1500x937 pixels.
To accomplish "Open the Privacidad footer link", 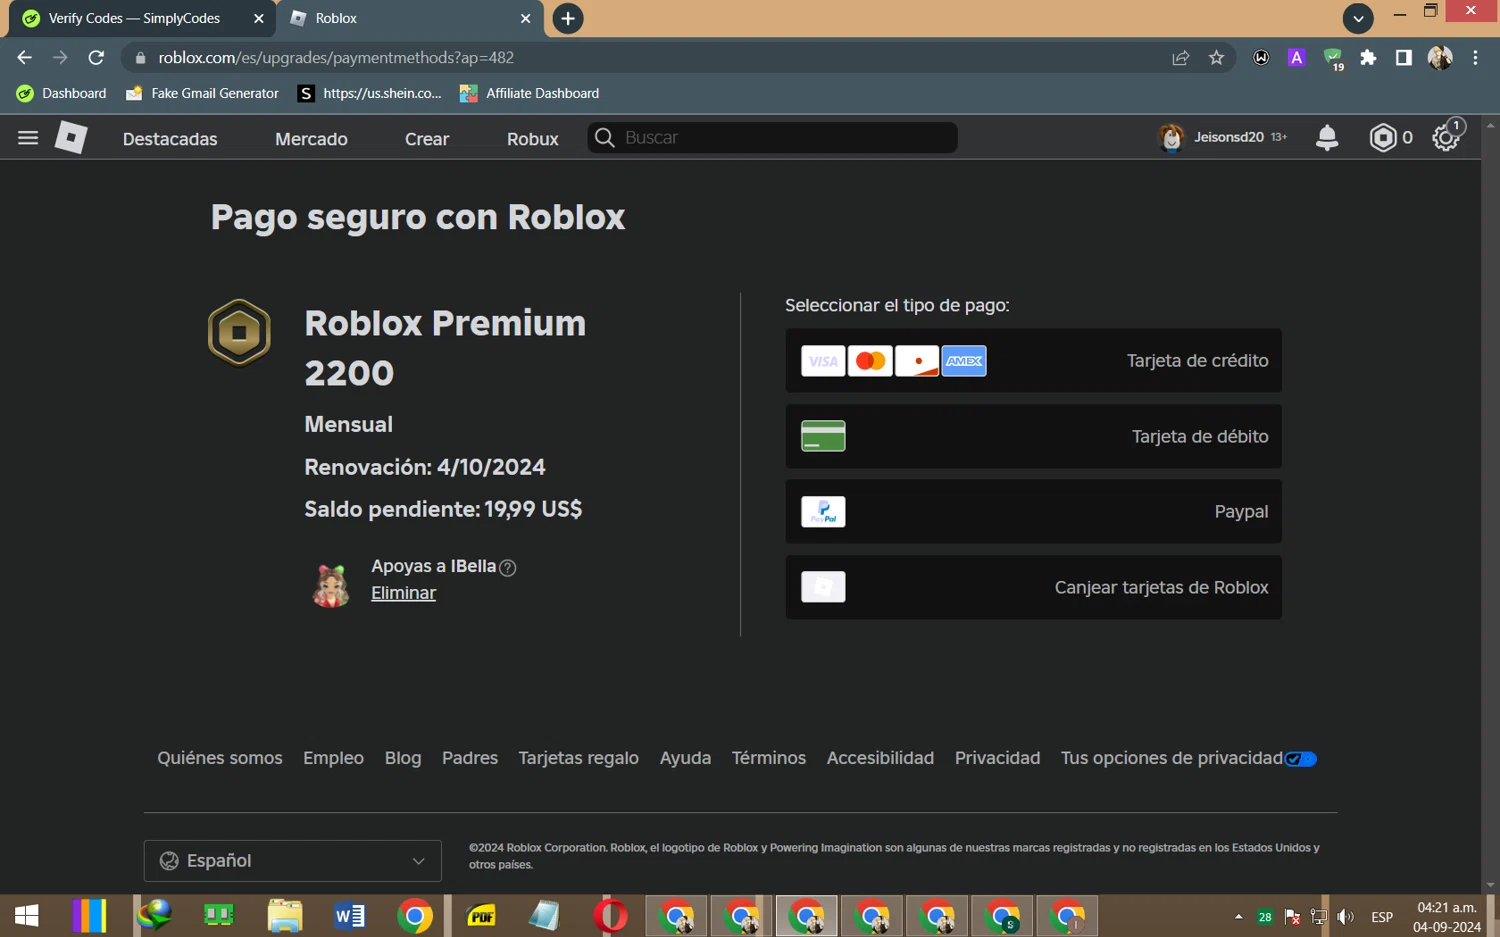I will pyautogui.click(x=997, y=758).
